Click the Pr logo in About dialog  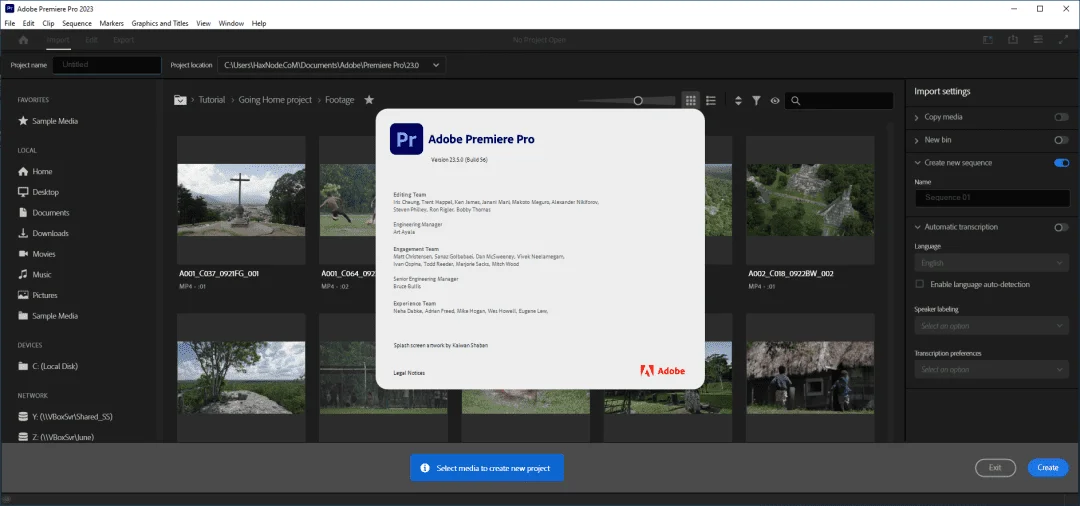[x=406, y=139]
